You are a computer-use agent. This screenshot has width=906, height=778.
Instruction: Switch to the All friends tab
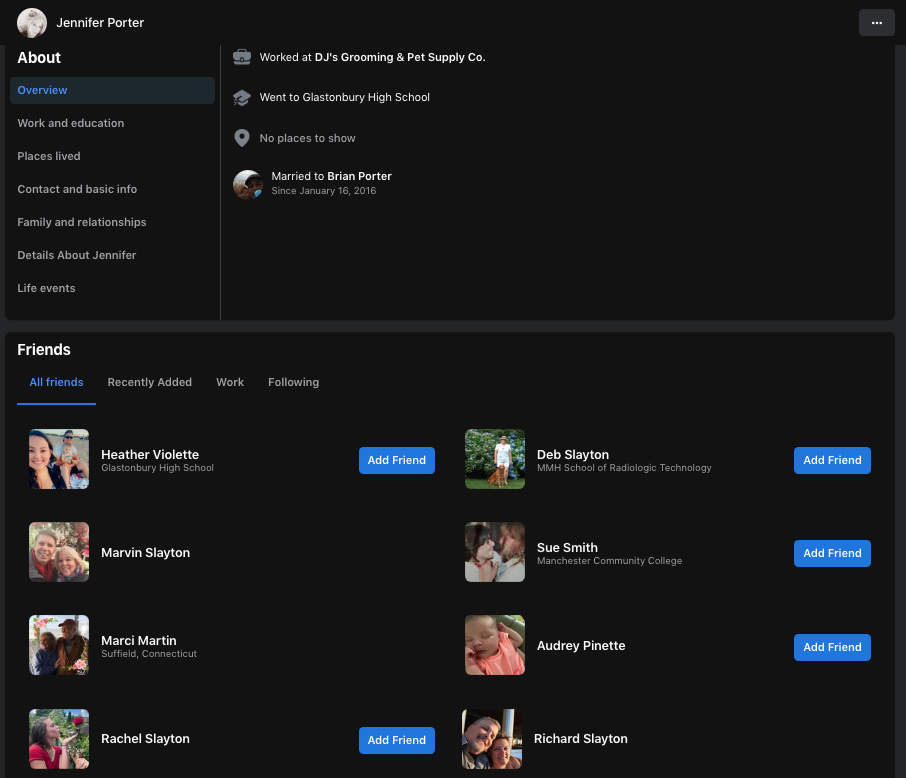click(56, 382)
